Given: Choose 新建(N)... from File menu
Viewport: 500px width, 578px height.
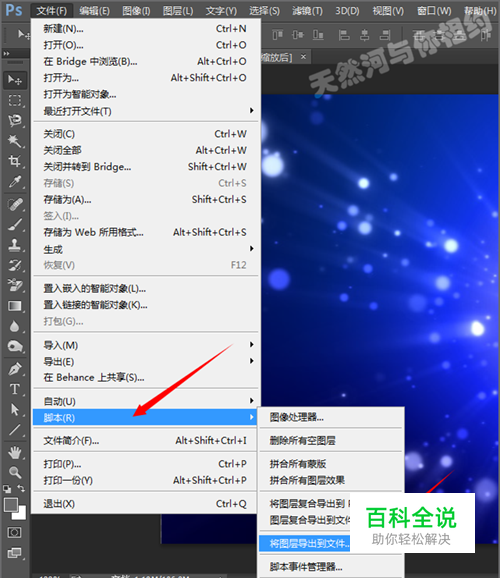Looking at the screenshot, I should 145,28.
